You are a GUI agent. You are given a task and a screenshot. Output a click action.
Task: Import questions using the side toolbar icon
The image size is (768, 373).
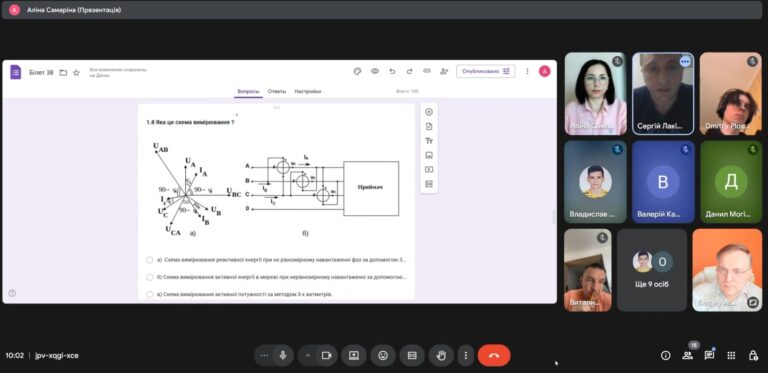(429, 126)
